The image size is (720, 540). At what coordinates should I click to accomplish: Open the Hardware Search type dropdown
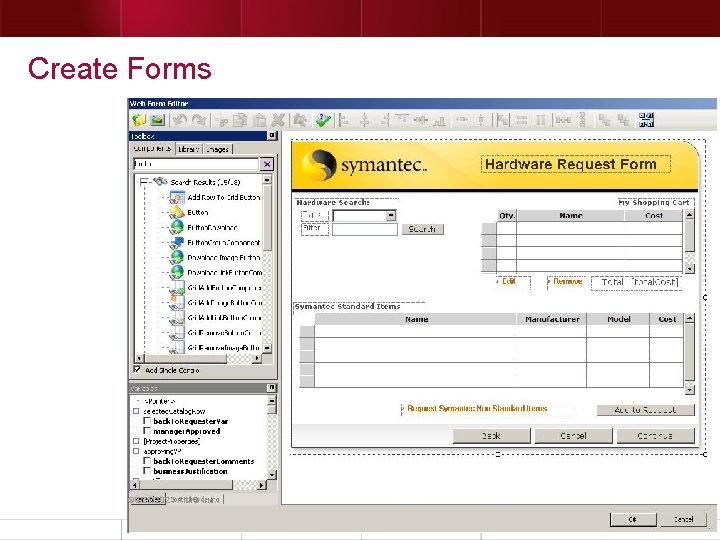point(391,215)
